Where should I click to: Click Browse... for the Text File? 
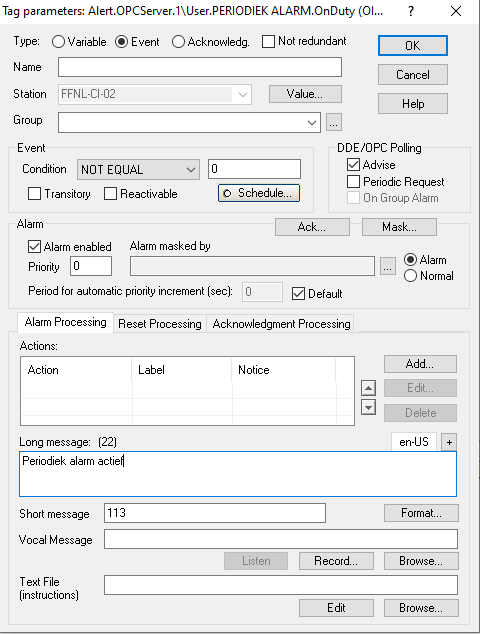pos(421,608)
